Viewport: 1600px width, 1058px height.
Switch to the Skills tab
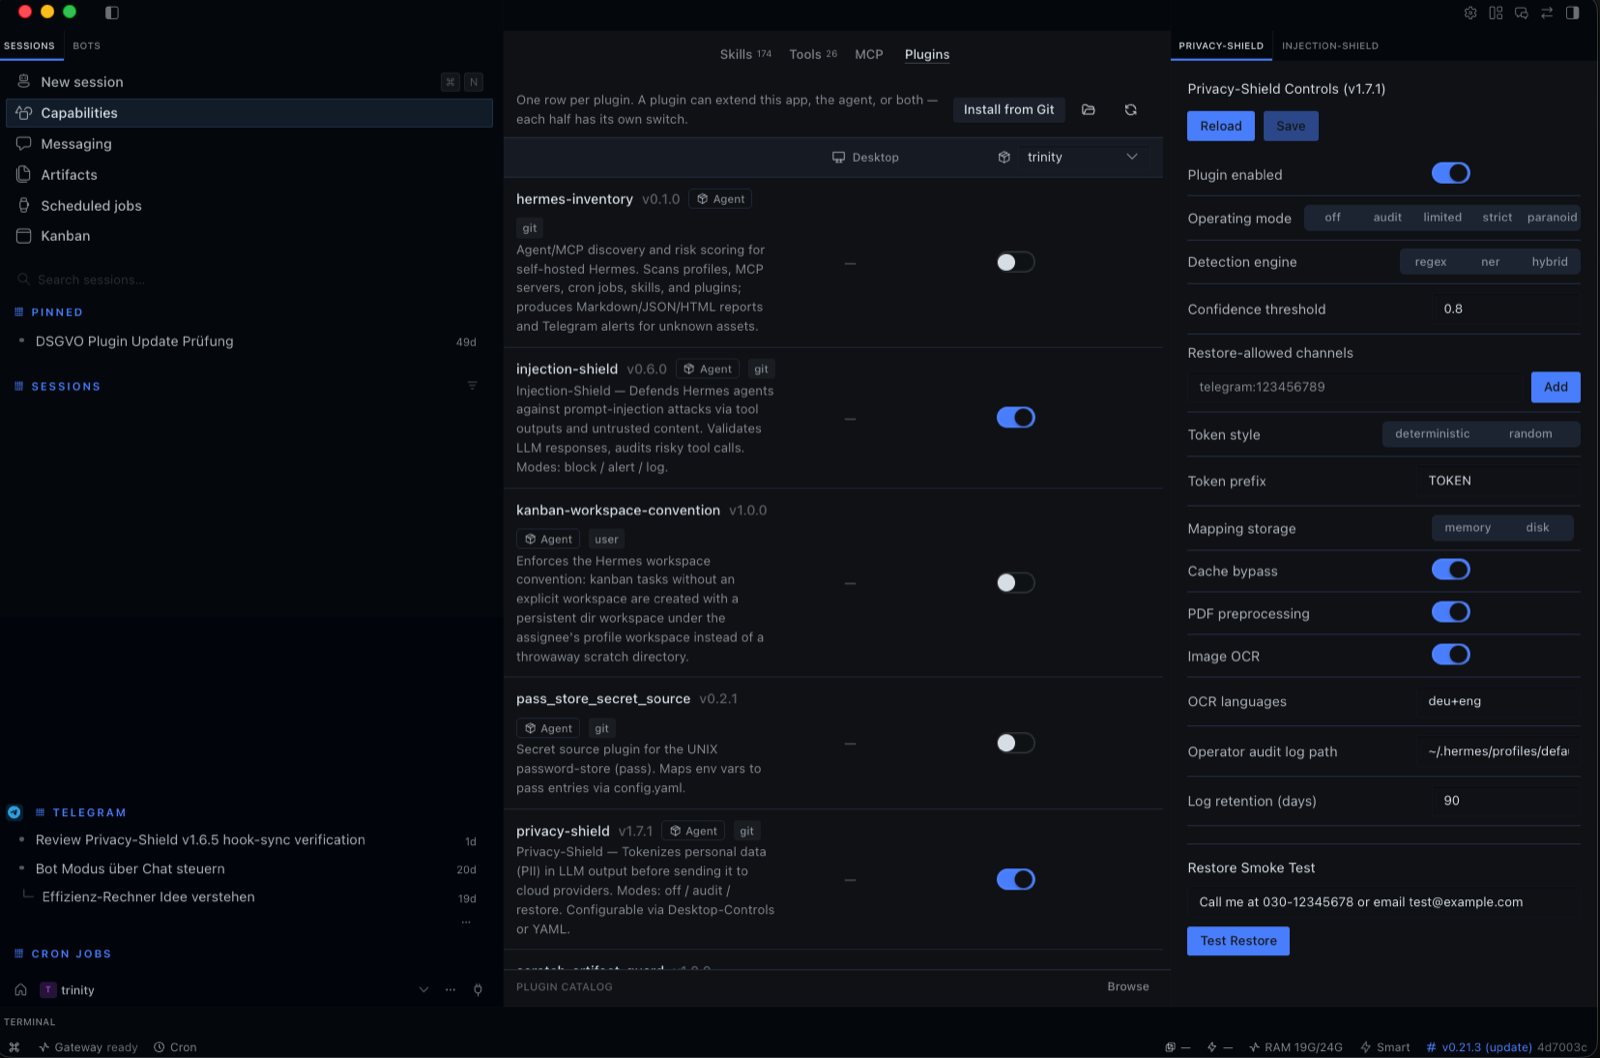[x=745, y=54]
